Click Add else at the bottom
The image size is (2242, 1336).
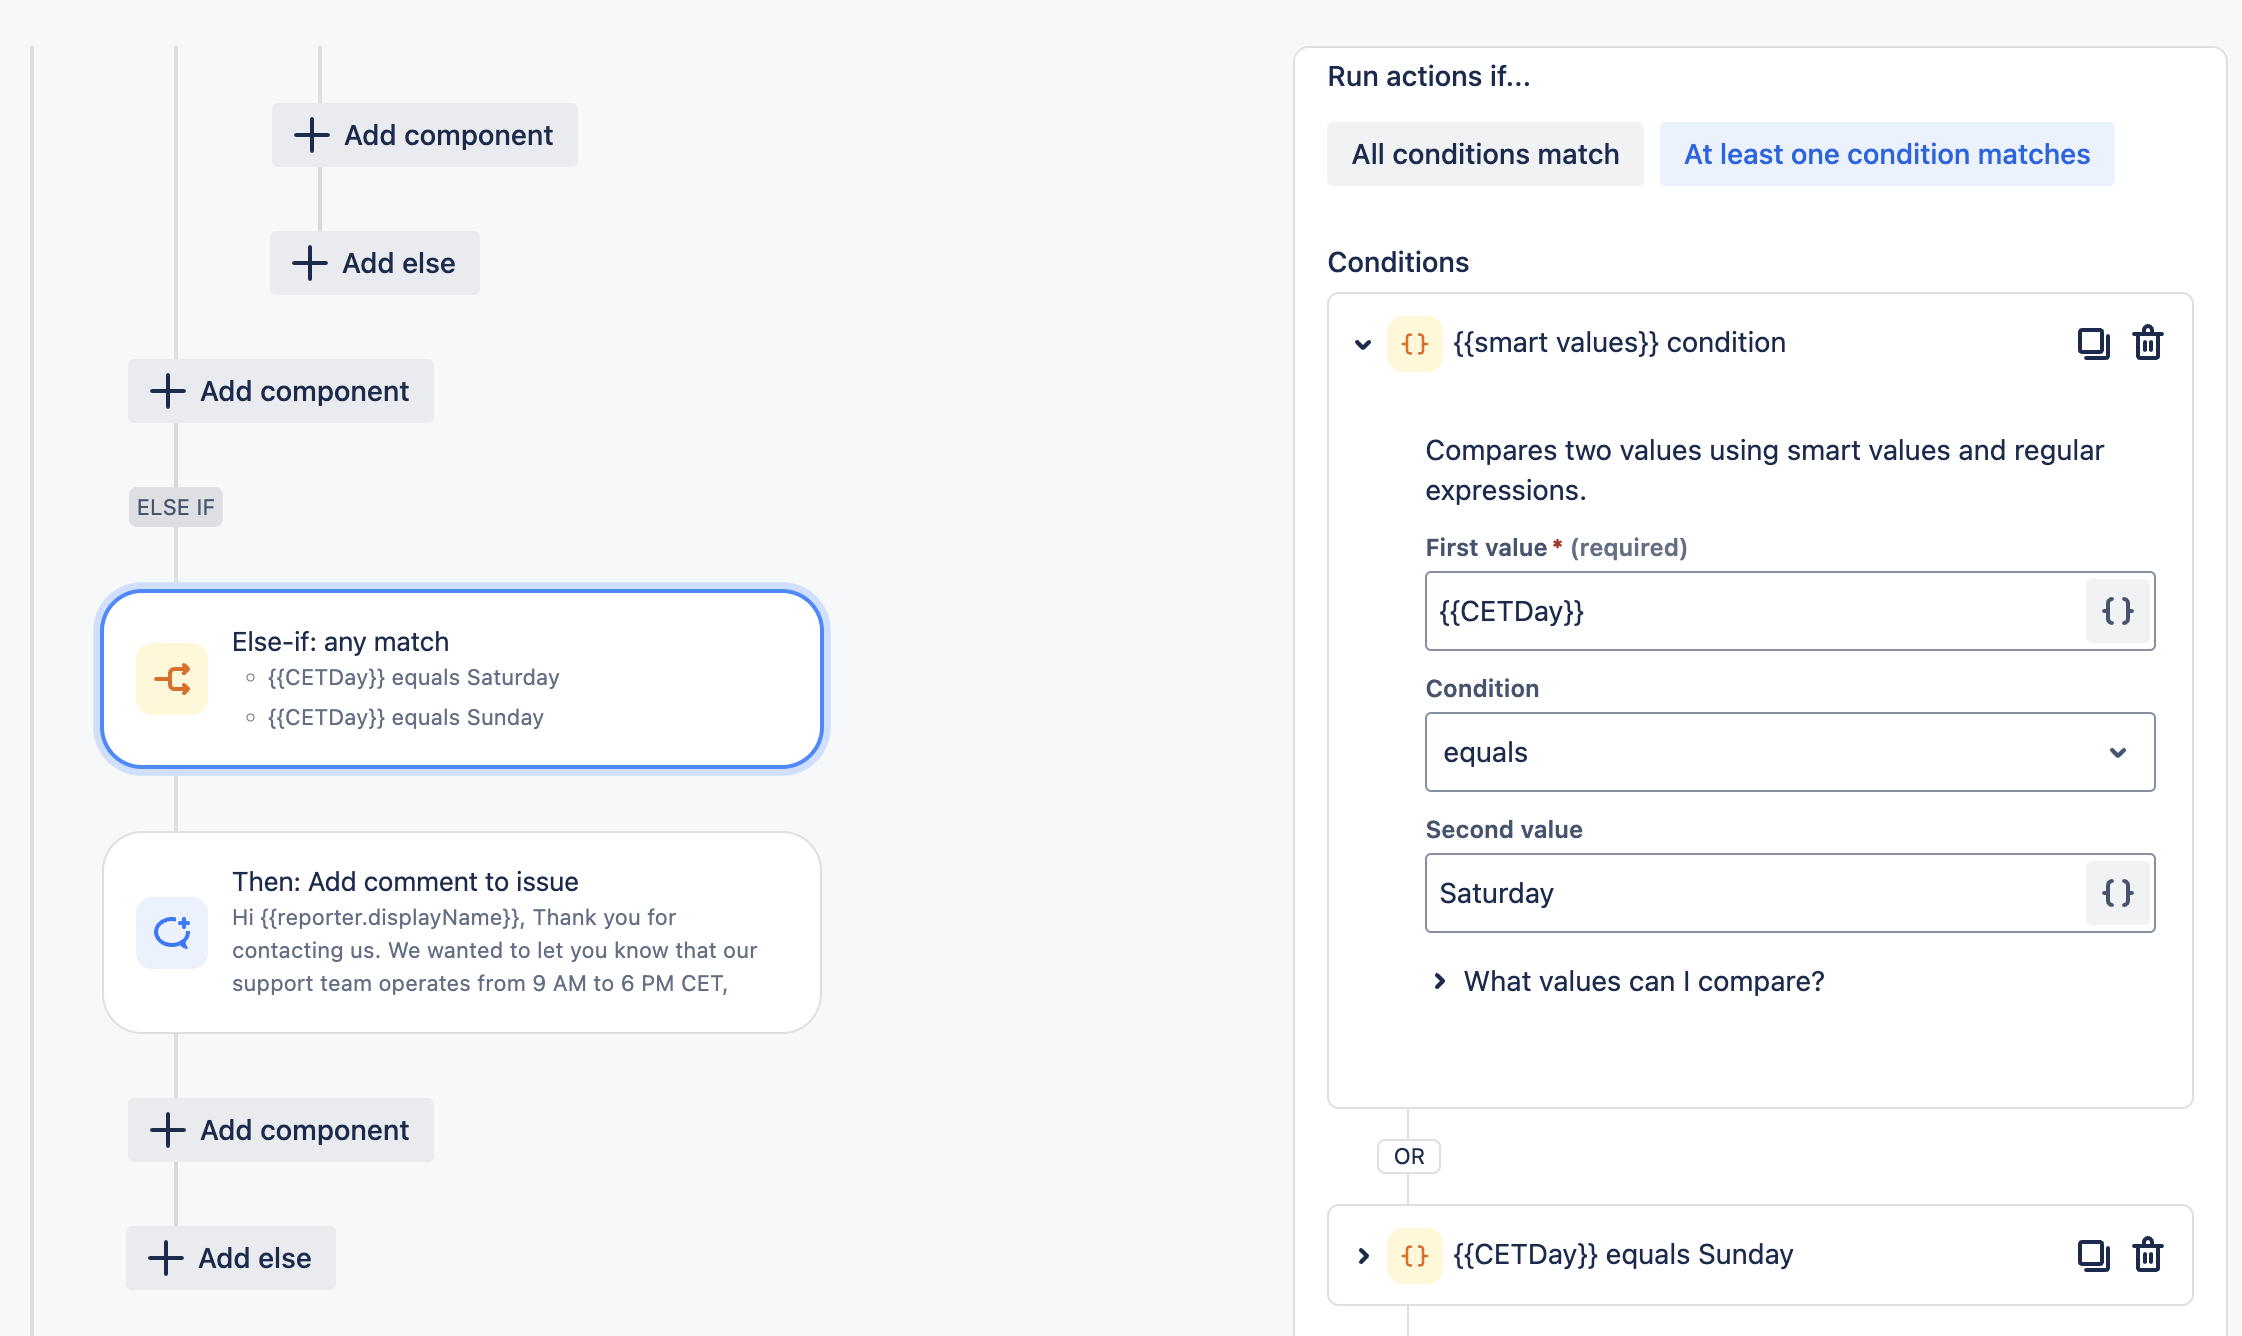click(x=231, y=1258)
